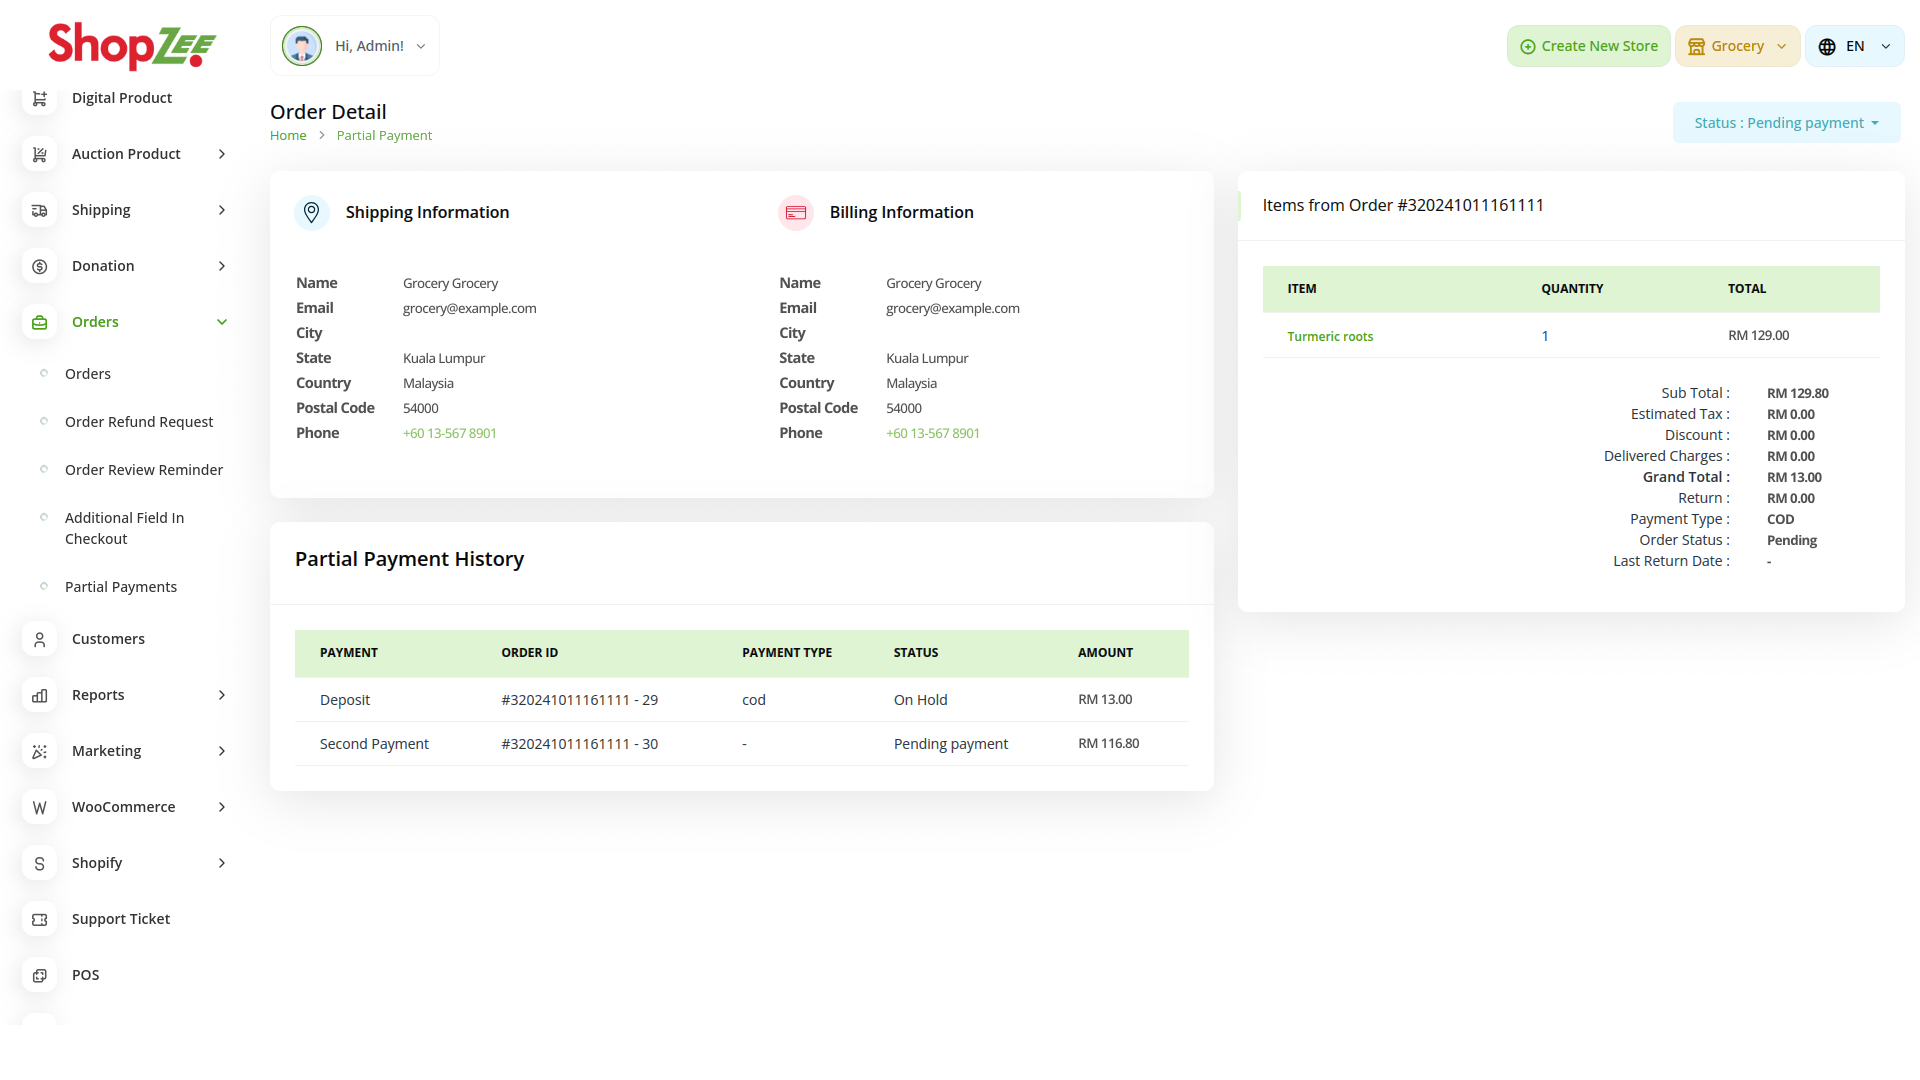
Task: Select Order Refund Request menu item
Action: 139,422
